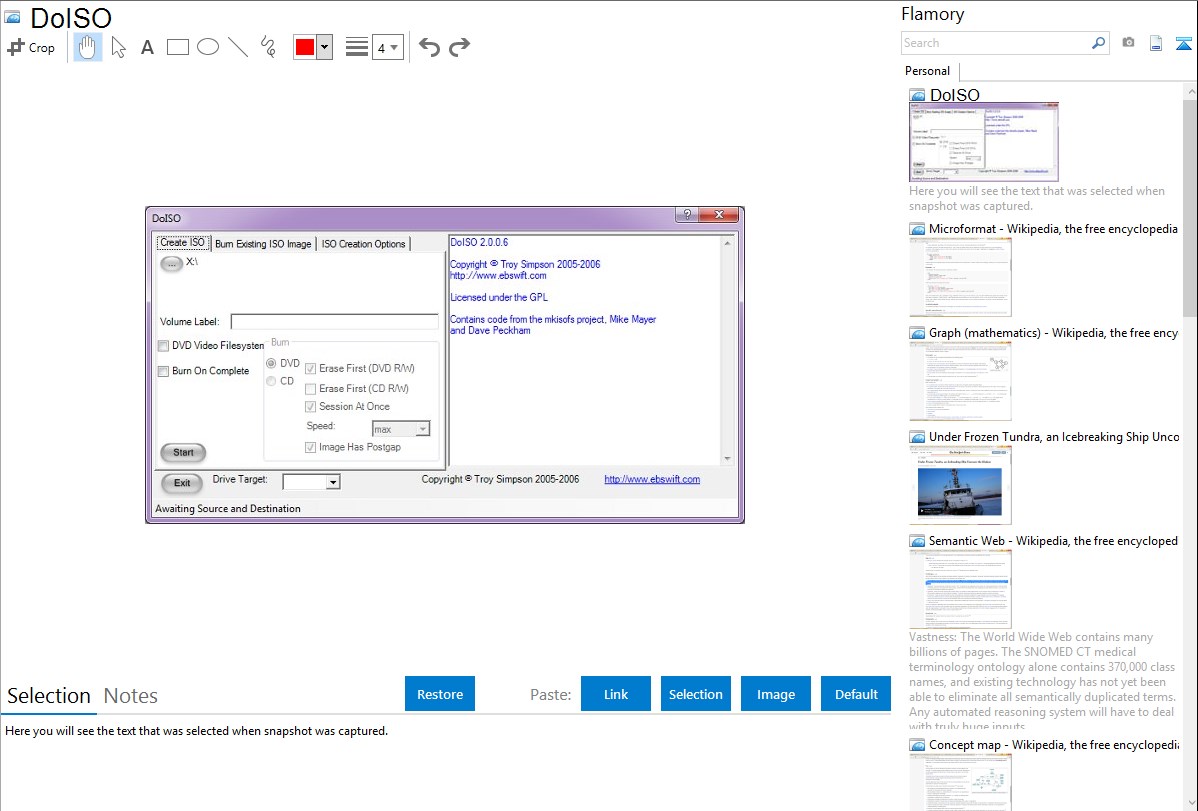Image resolution: width=1198 pixels, height=811 pixels.
Task: Toggle DVD Video Filesystem checkbox
Action: click(163, 345)
